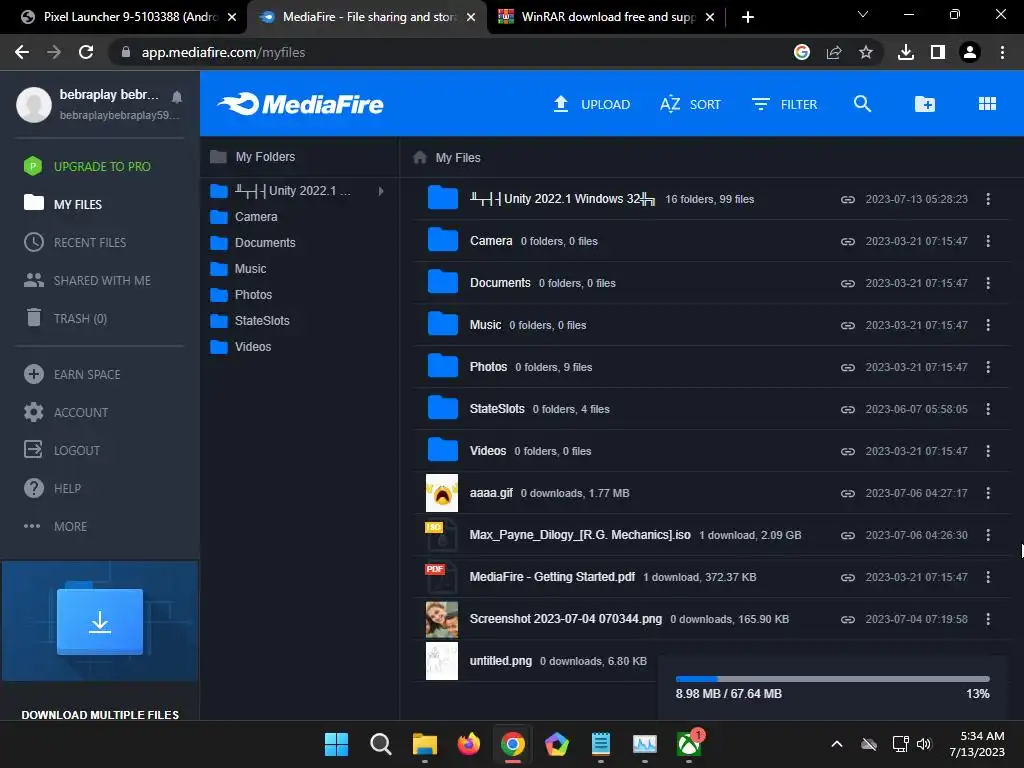Click untitled.png thumbnail
This screenshot has width=1024, height=768.
coord(442,661)
